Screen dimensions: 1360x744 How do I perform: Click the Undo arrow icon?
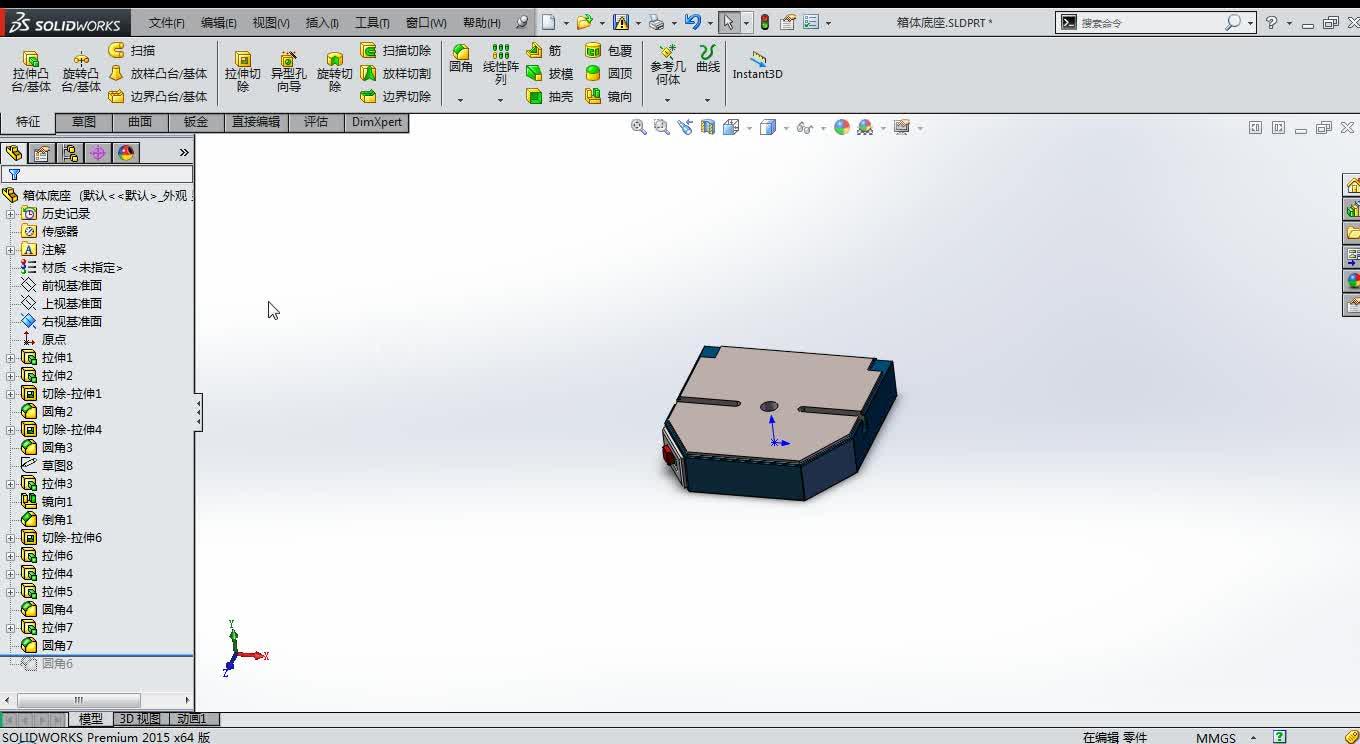pos(692,22)
